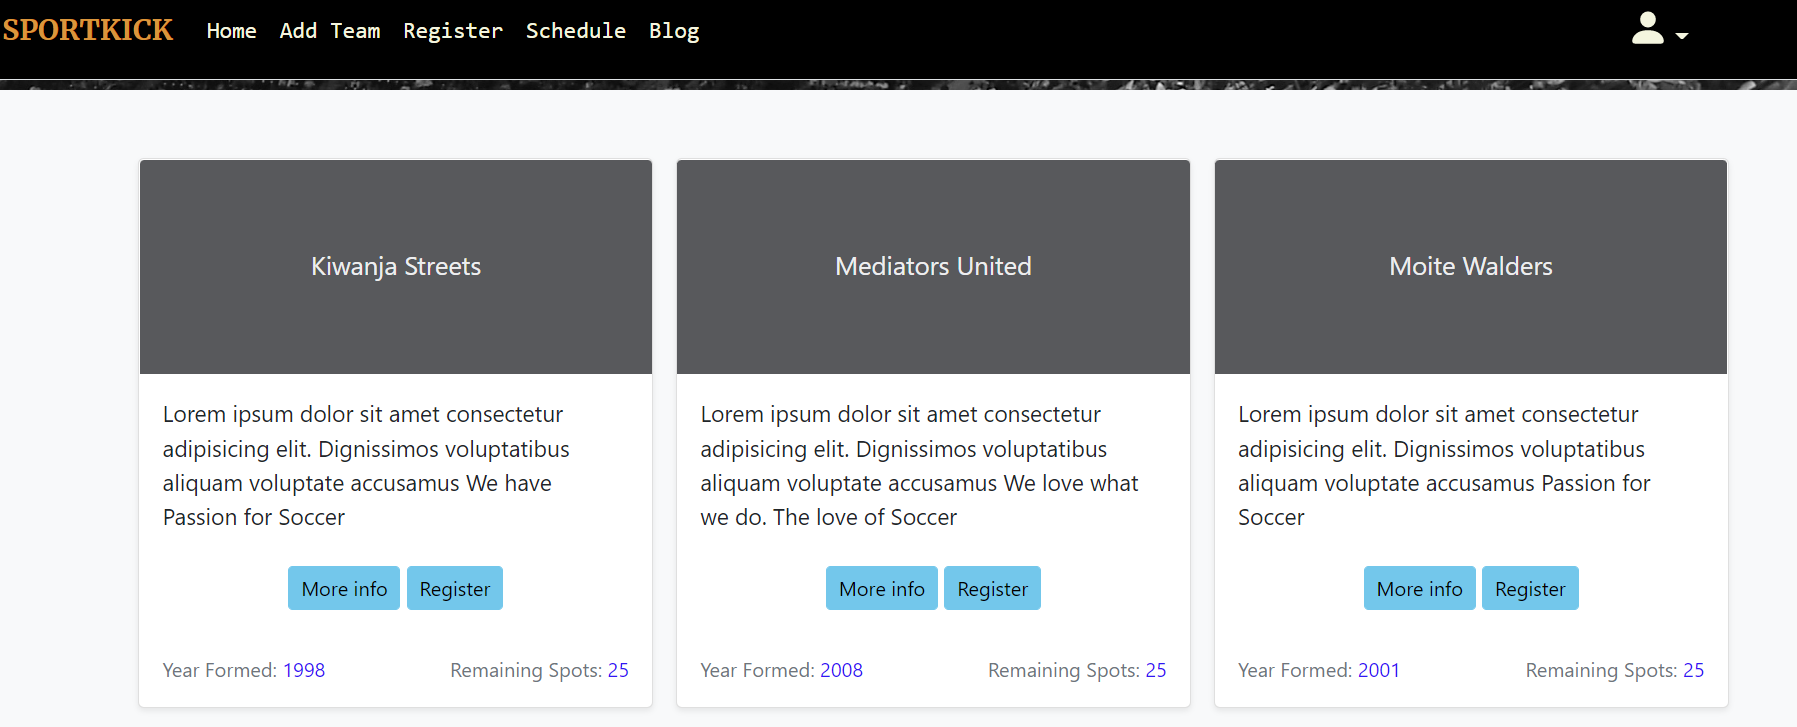
Task: Expand the user account dropdown caret
Action: (1682, 36)
